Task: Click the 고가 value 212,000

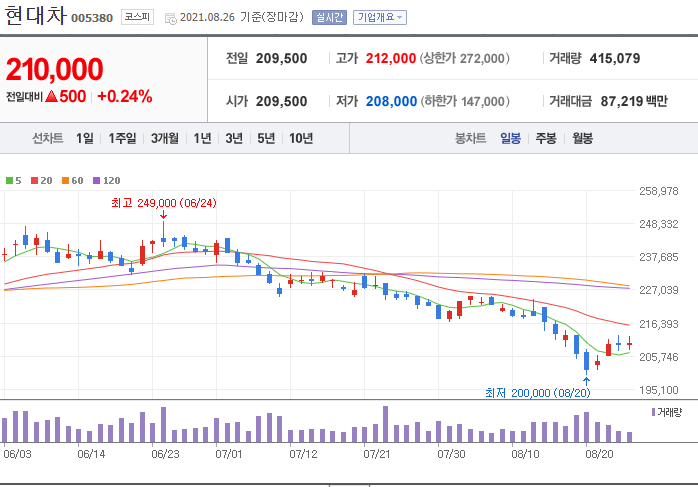Action: [x=390, y=58]
